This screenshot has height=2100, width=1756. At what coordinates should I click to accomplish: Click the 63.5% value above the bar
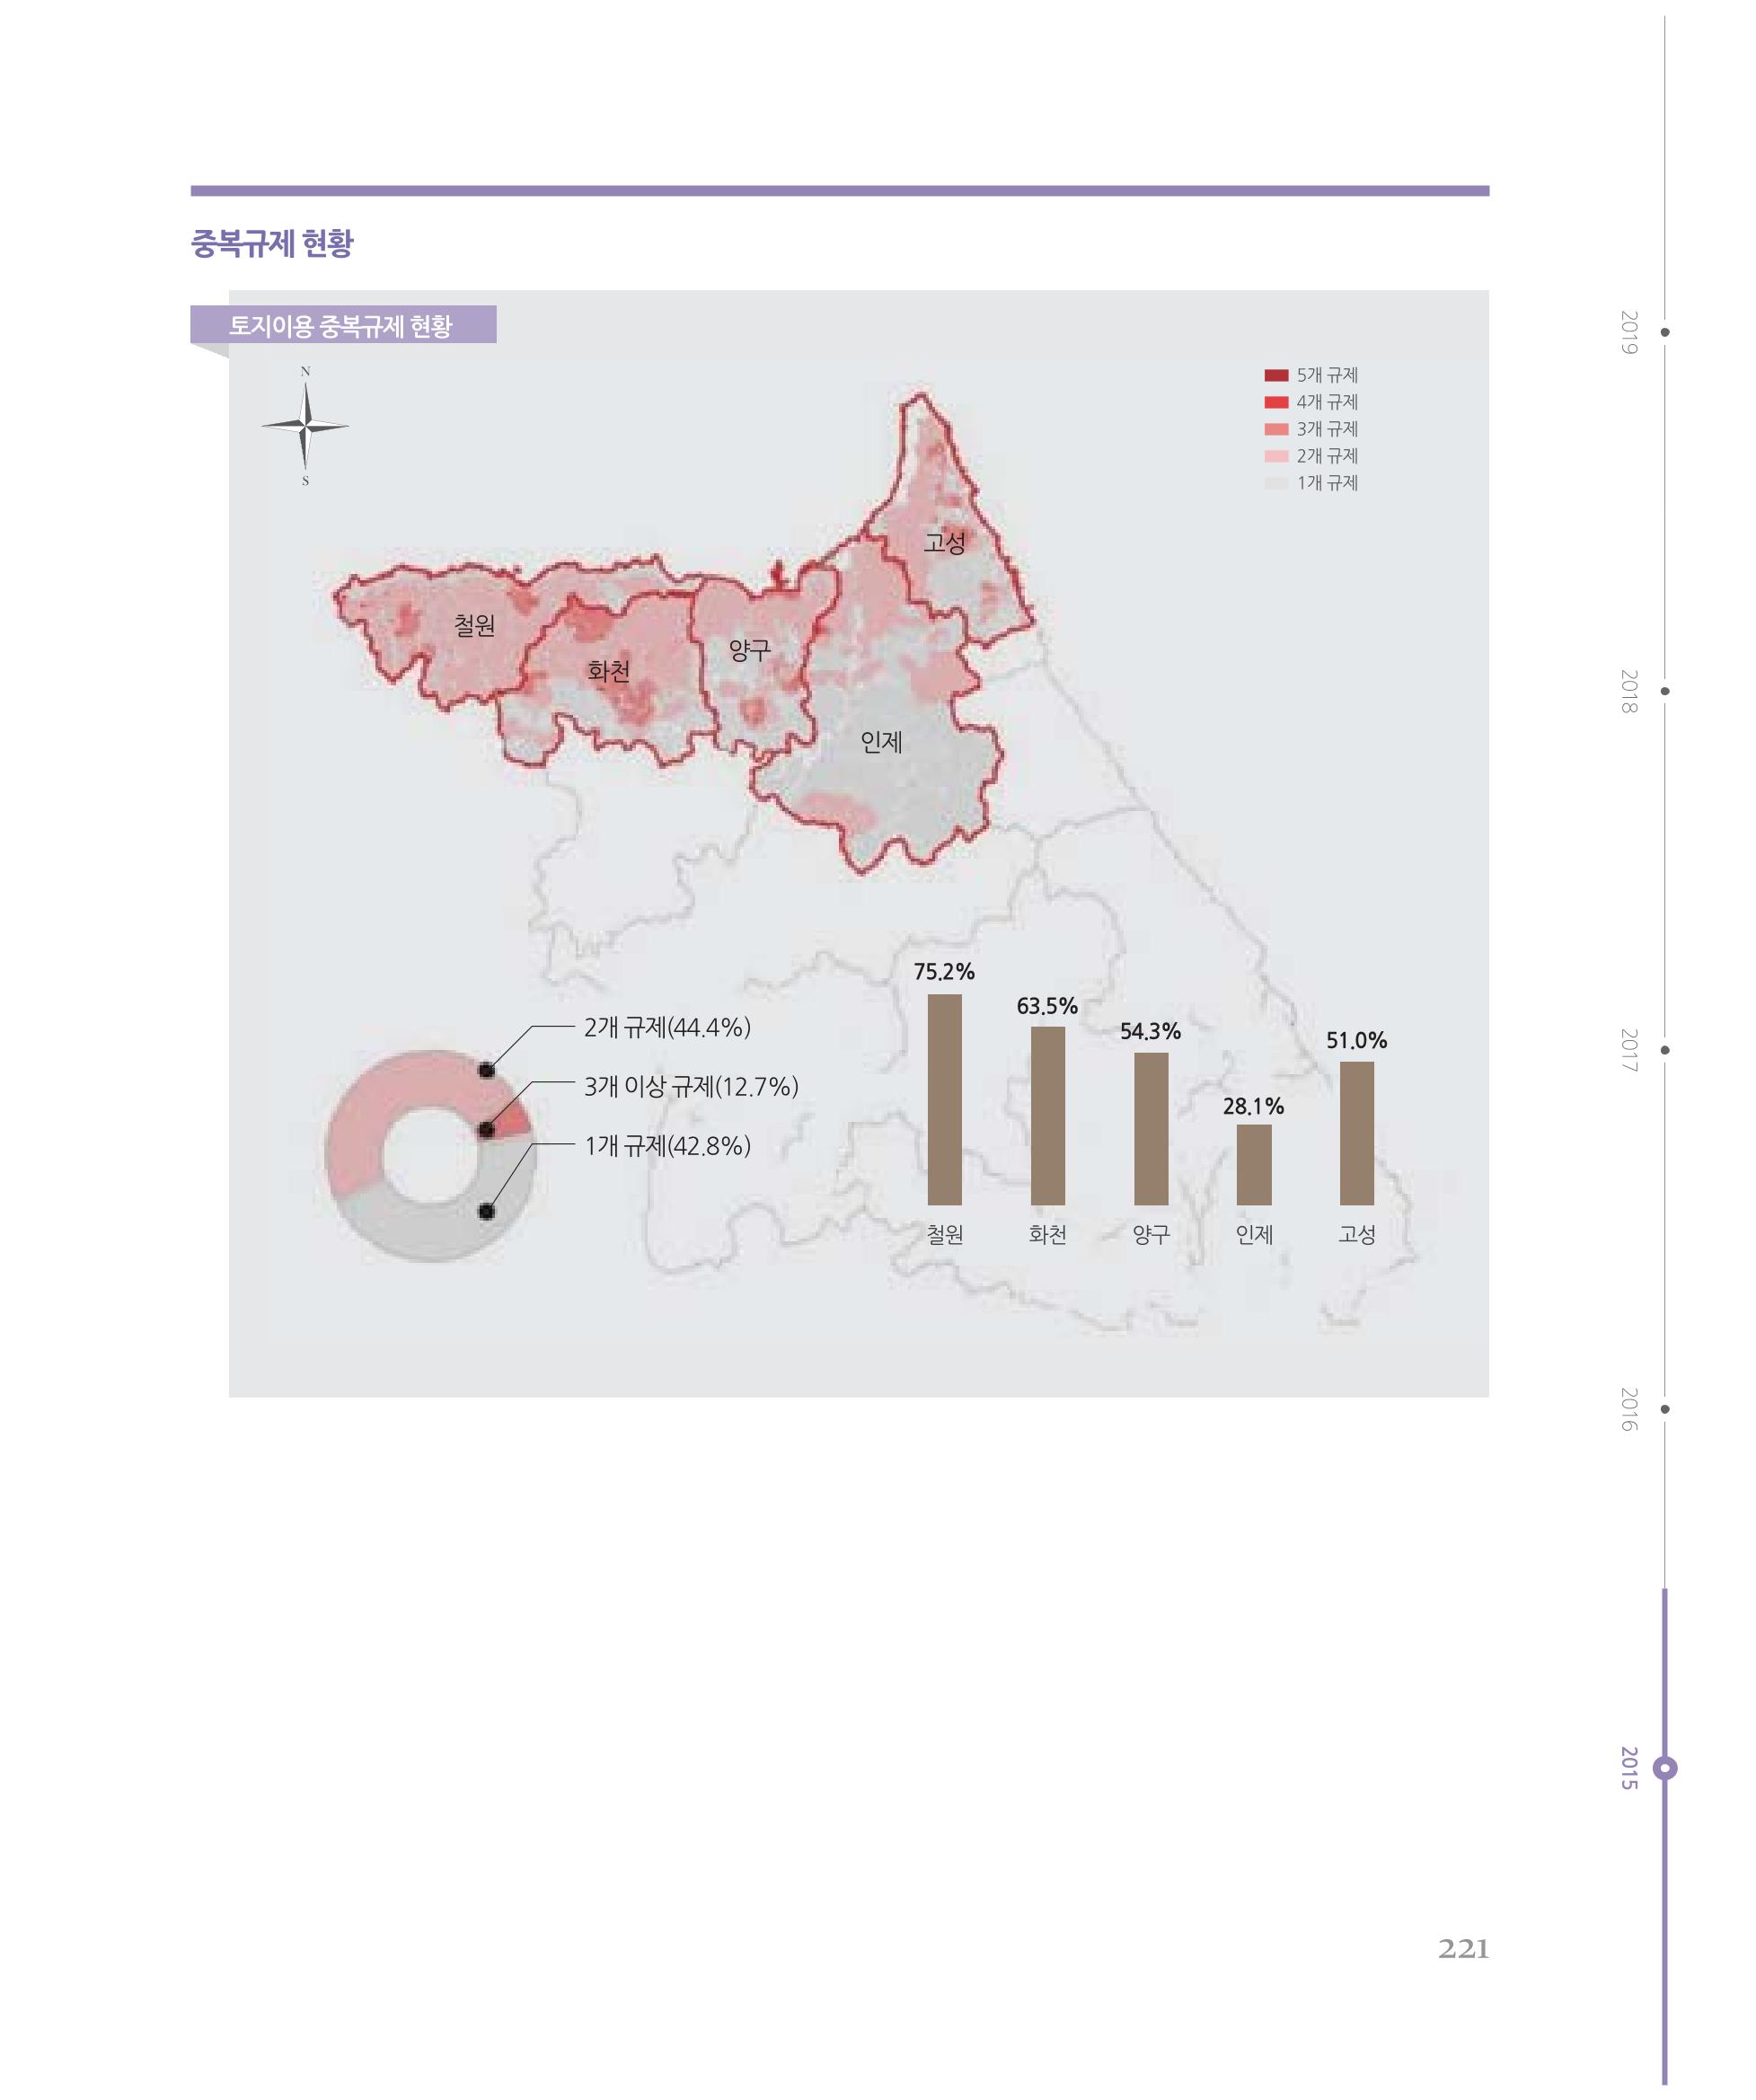tap(1047, 1006)
